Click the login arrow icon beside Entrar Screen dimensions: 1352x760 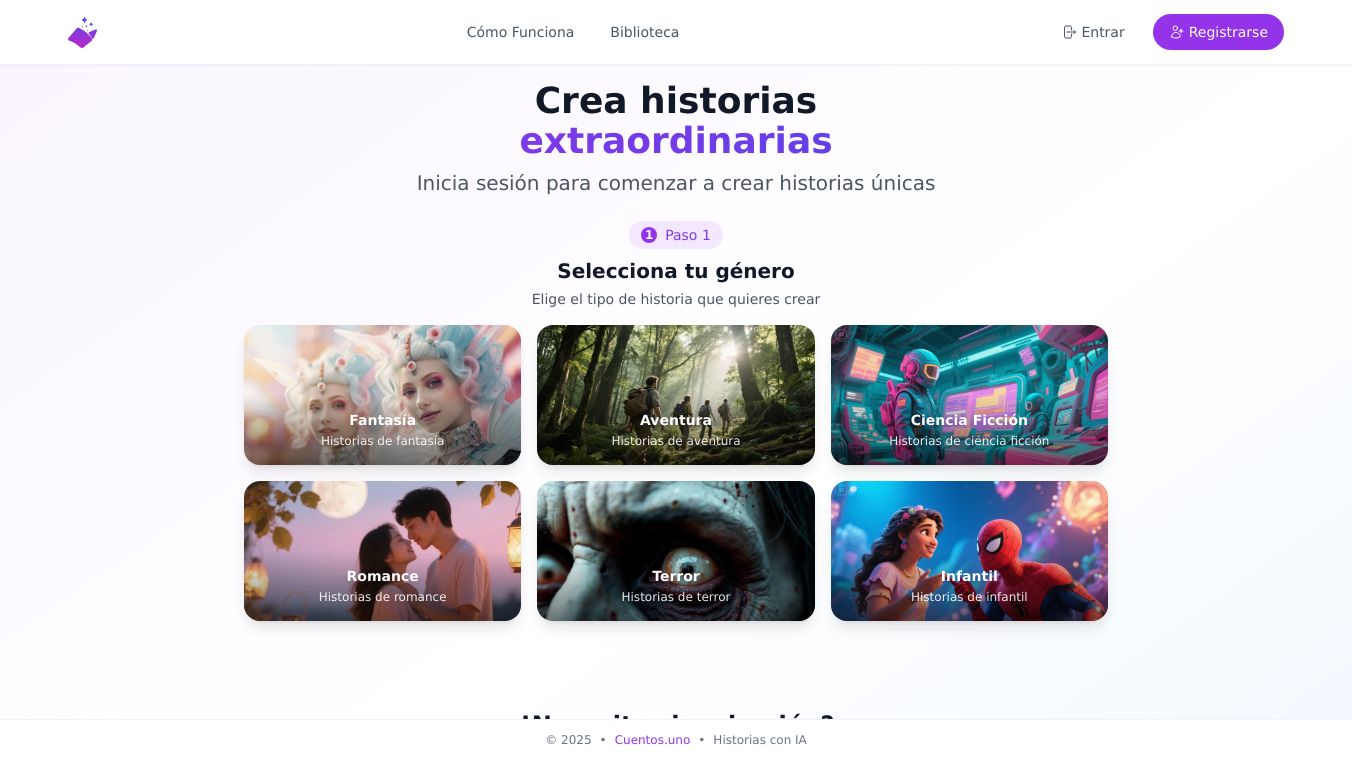1069,32
